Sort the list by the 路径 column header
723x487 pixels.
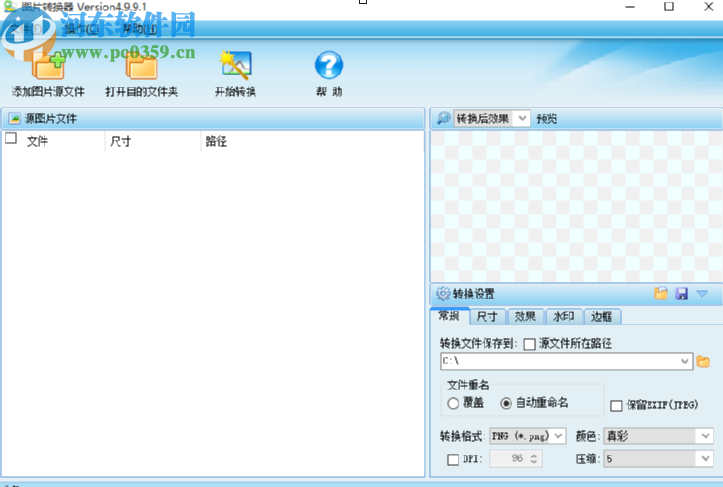coord(216,141)
